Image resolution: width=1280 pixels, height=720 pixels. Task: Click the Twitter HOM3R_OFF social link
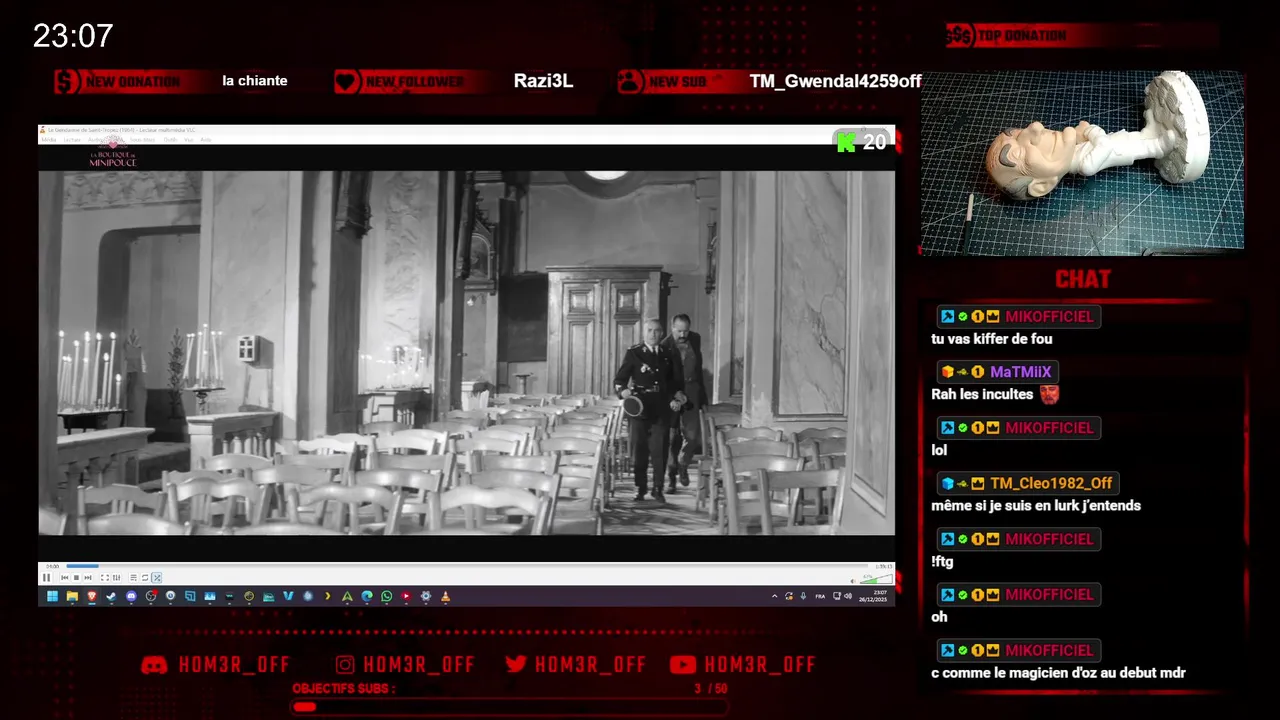coord(576,665)
